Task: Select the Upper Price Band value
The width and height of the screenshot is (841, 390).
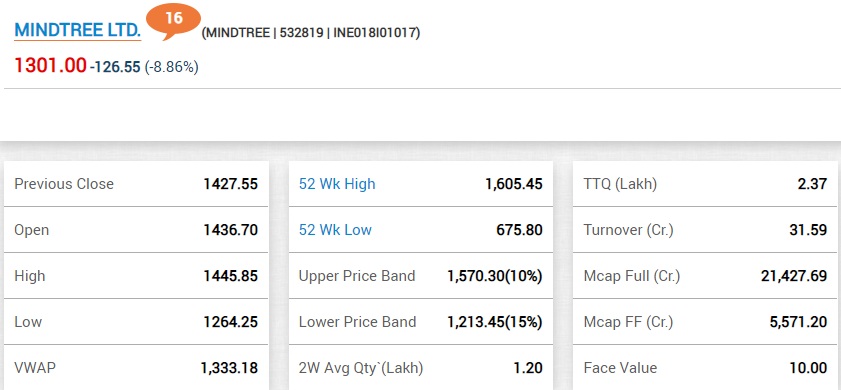Action: tap(495, 276)
